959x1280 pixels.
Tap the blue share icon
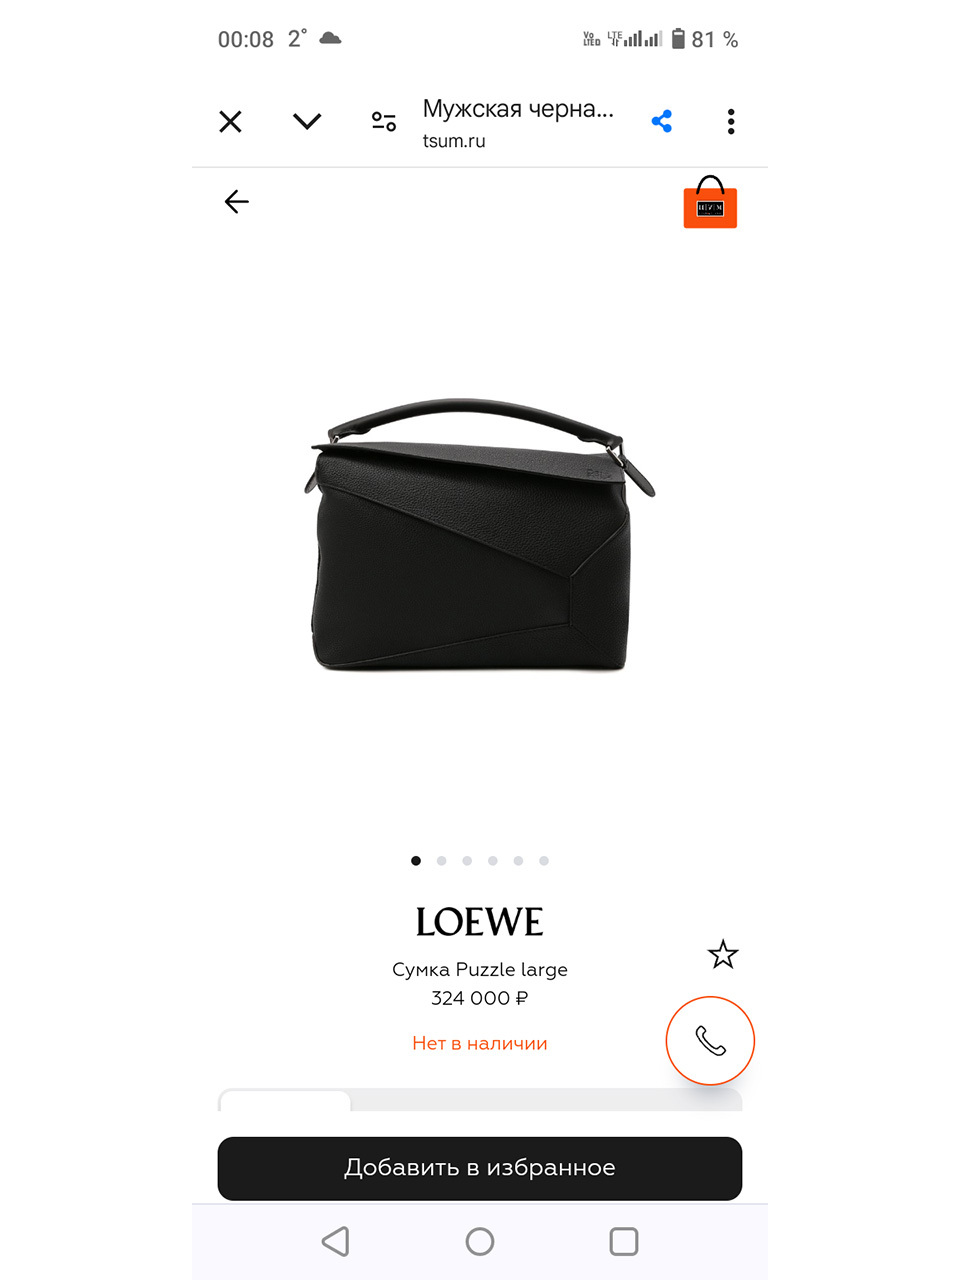(662, 122)
